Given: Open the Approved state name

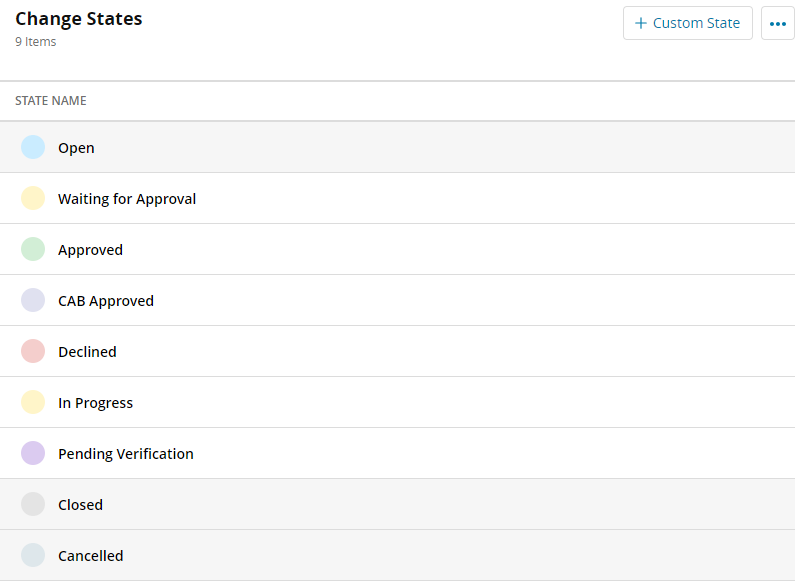Looking at the screenshot, I should [90, 250].
